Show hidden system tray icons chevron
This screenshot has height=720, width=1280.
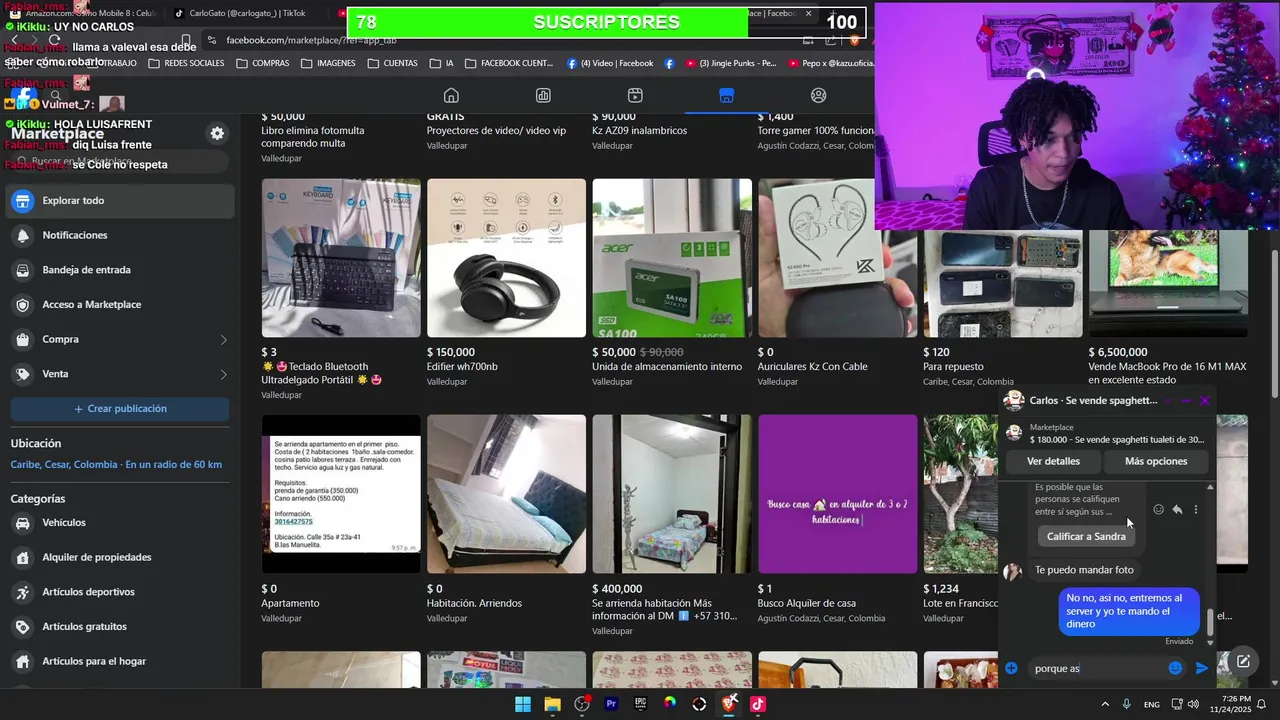point(1104,704)
